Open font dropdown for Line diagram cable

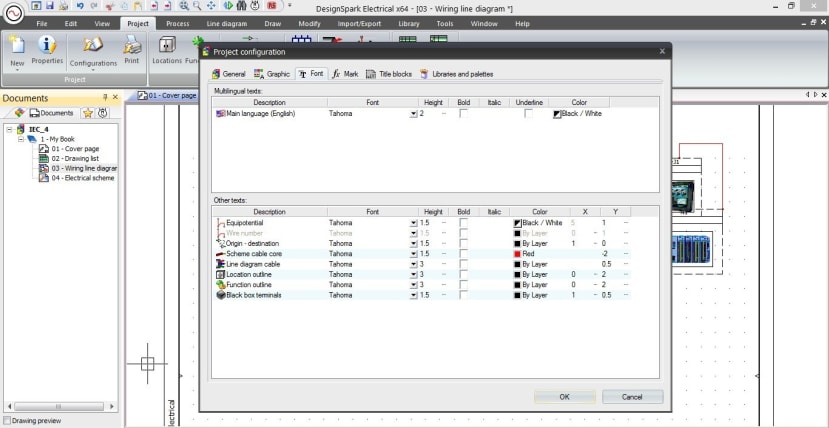(413, 265)
